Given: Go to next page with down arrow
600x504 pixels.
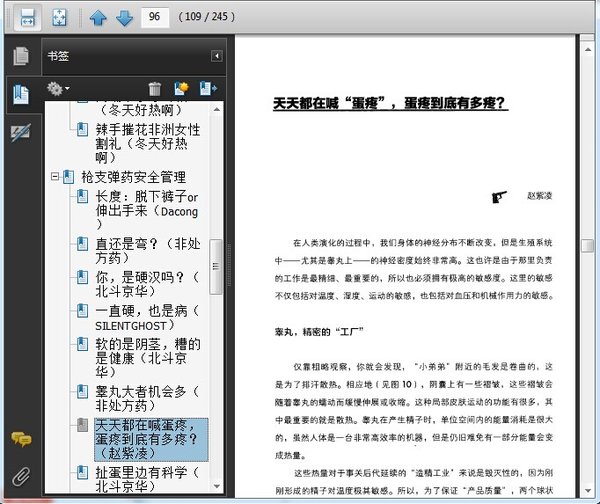Looking at the screenshot, I should pyautogui.click(x=124, y=18).
